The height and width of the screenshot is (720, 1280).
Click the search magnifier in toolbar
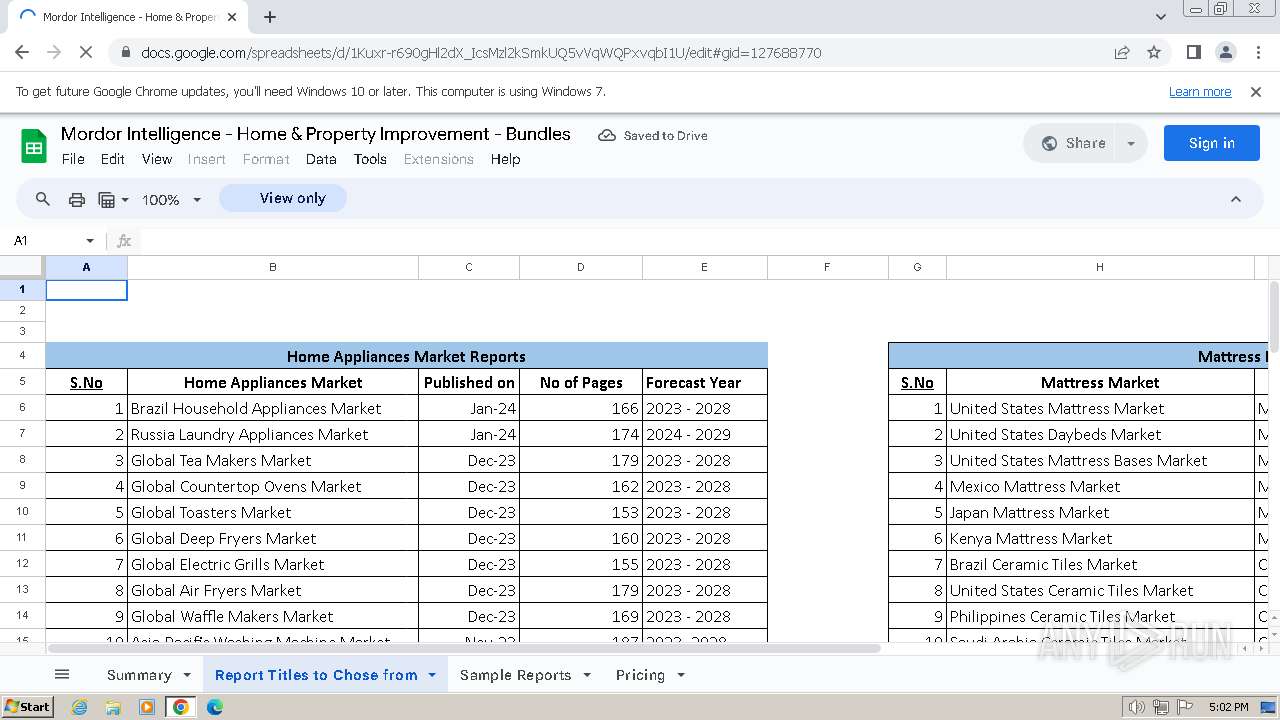tap(43, 199)
